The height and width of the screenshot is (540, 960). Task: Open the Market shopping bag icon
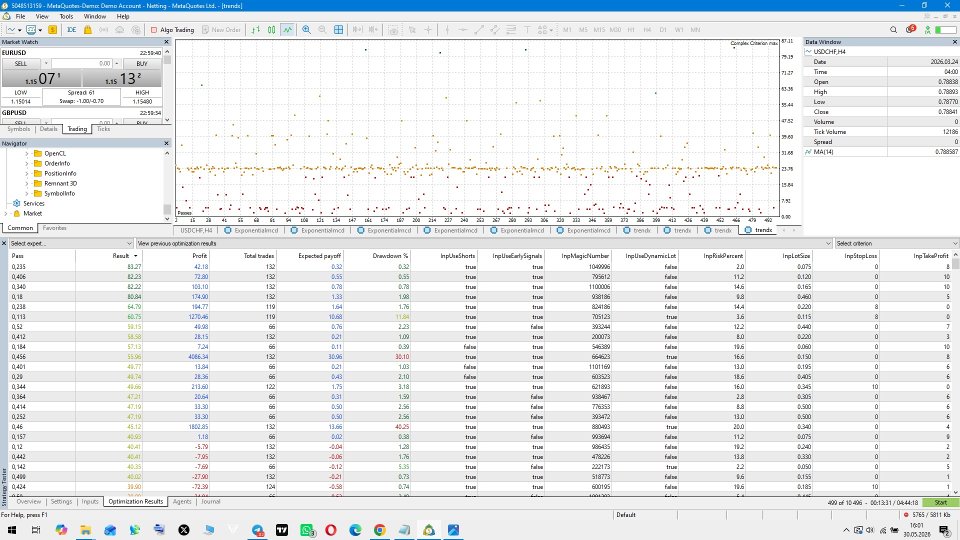pos(88,29)
